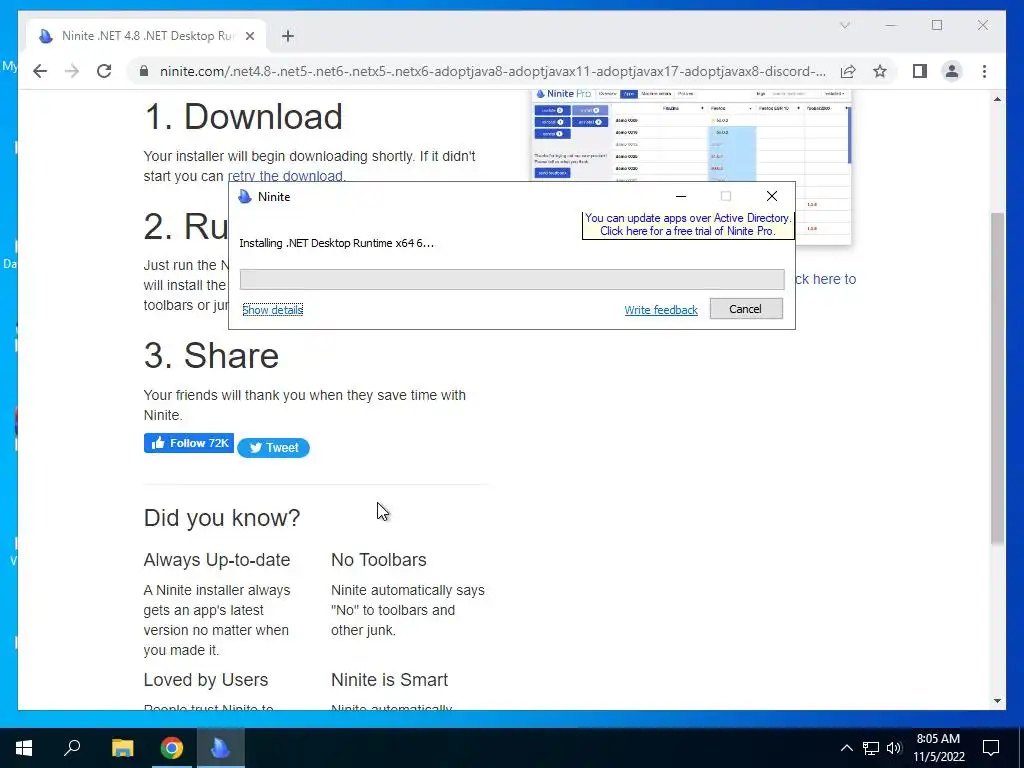Open notification center icon

991,748
